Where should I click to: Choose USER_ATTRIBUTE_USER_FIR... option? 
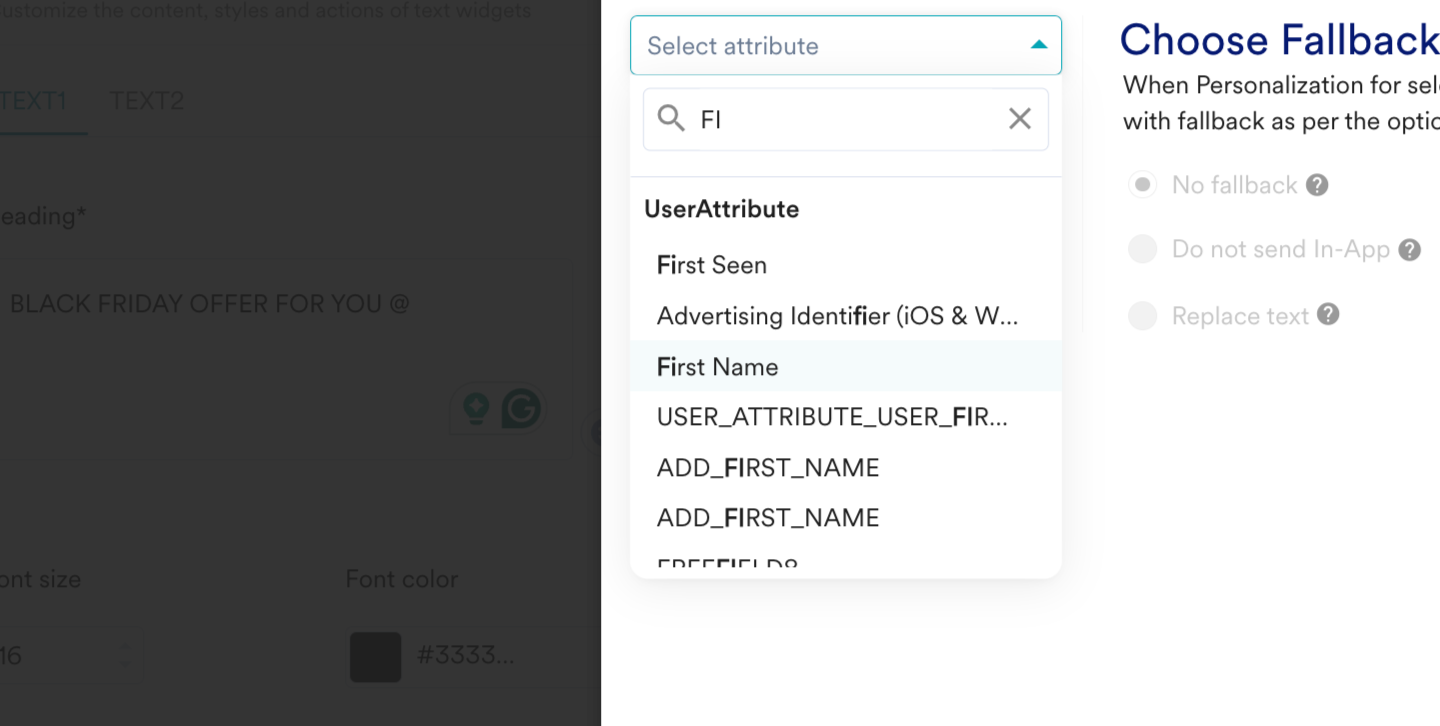(x=846, y=417)
